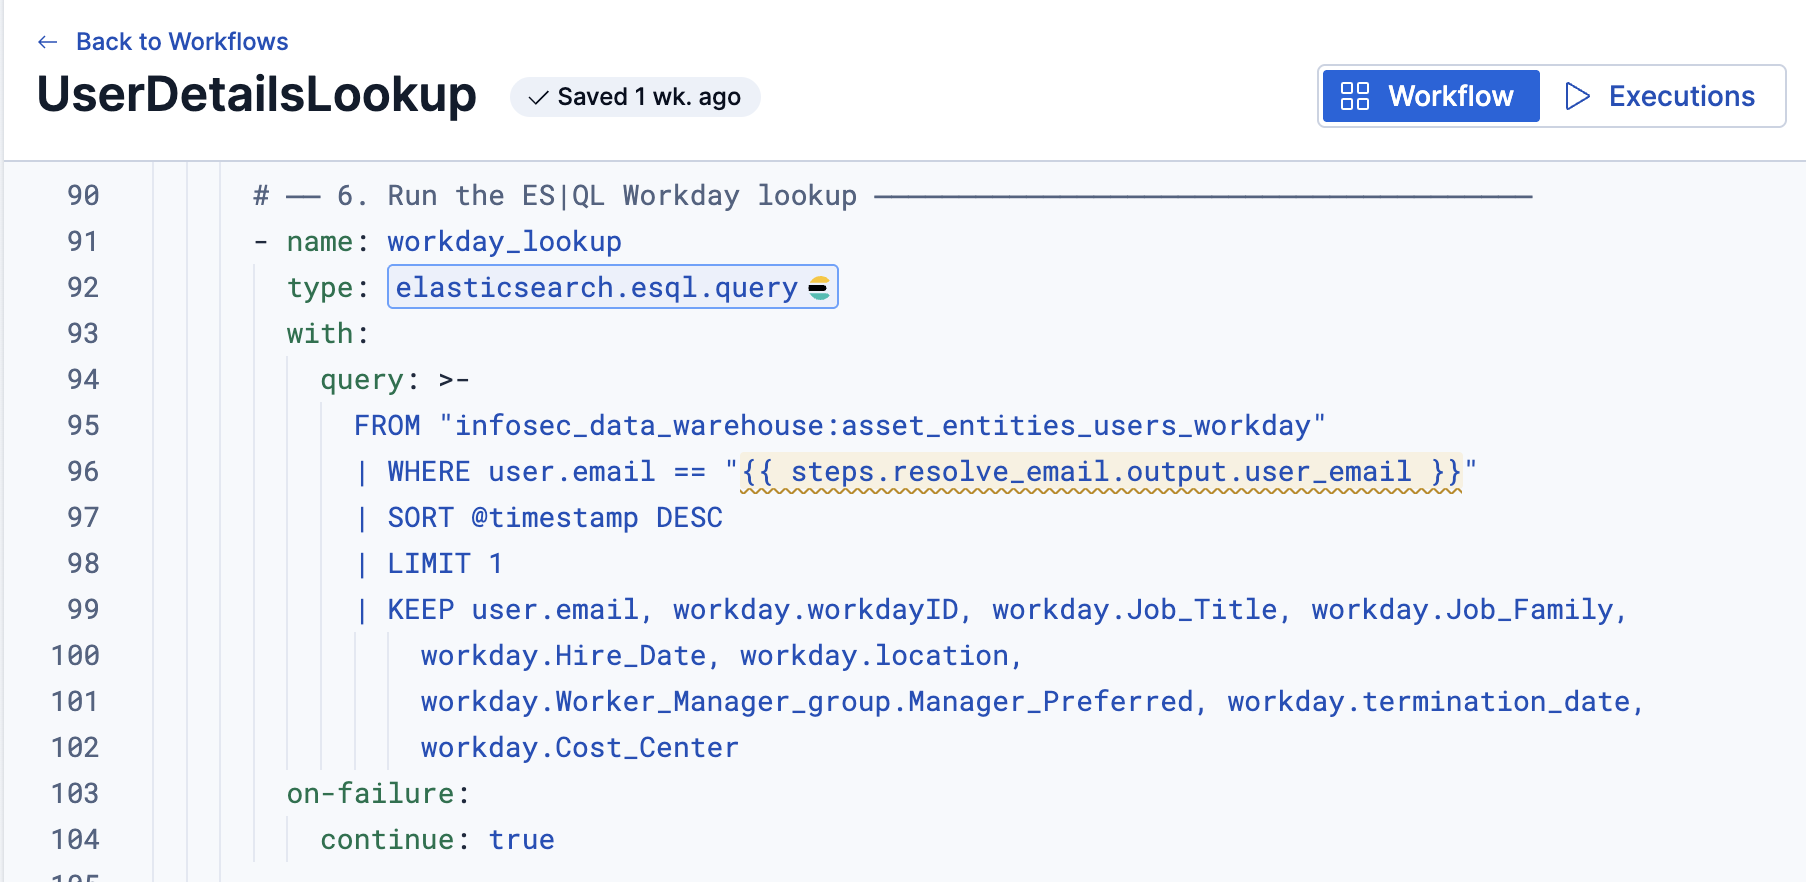Click the back arrow icon
The image size is (1806, 882).
pyautogui.click(x=47, y=42)
